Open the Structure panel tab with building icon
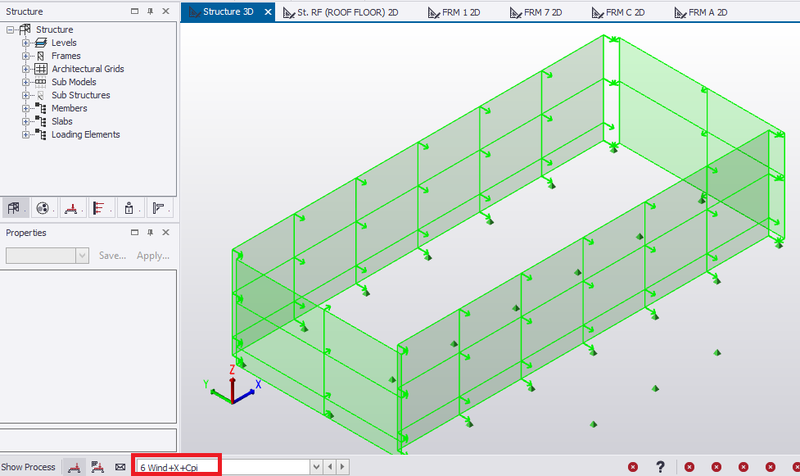 click(x=14, y=208)
